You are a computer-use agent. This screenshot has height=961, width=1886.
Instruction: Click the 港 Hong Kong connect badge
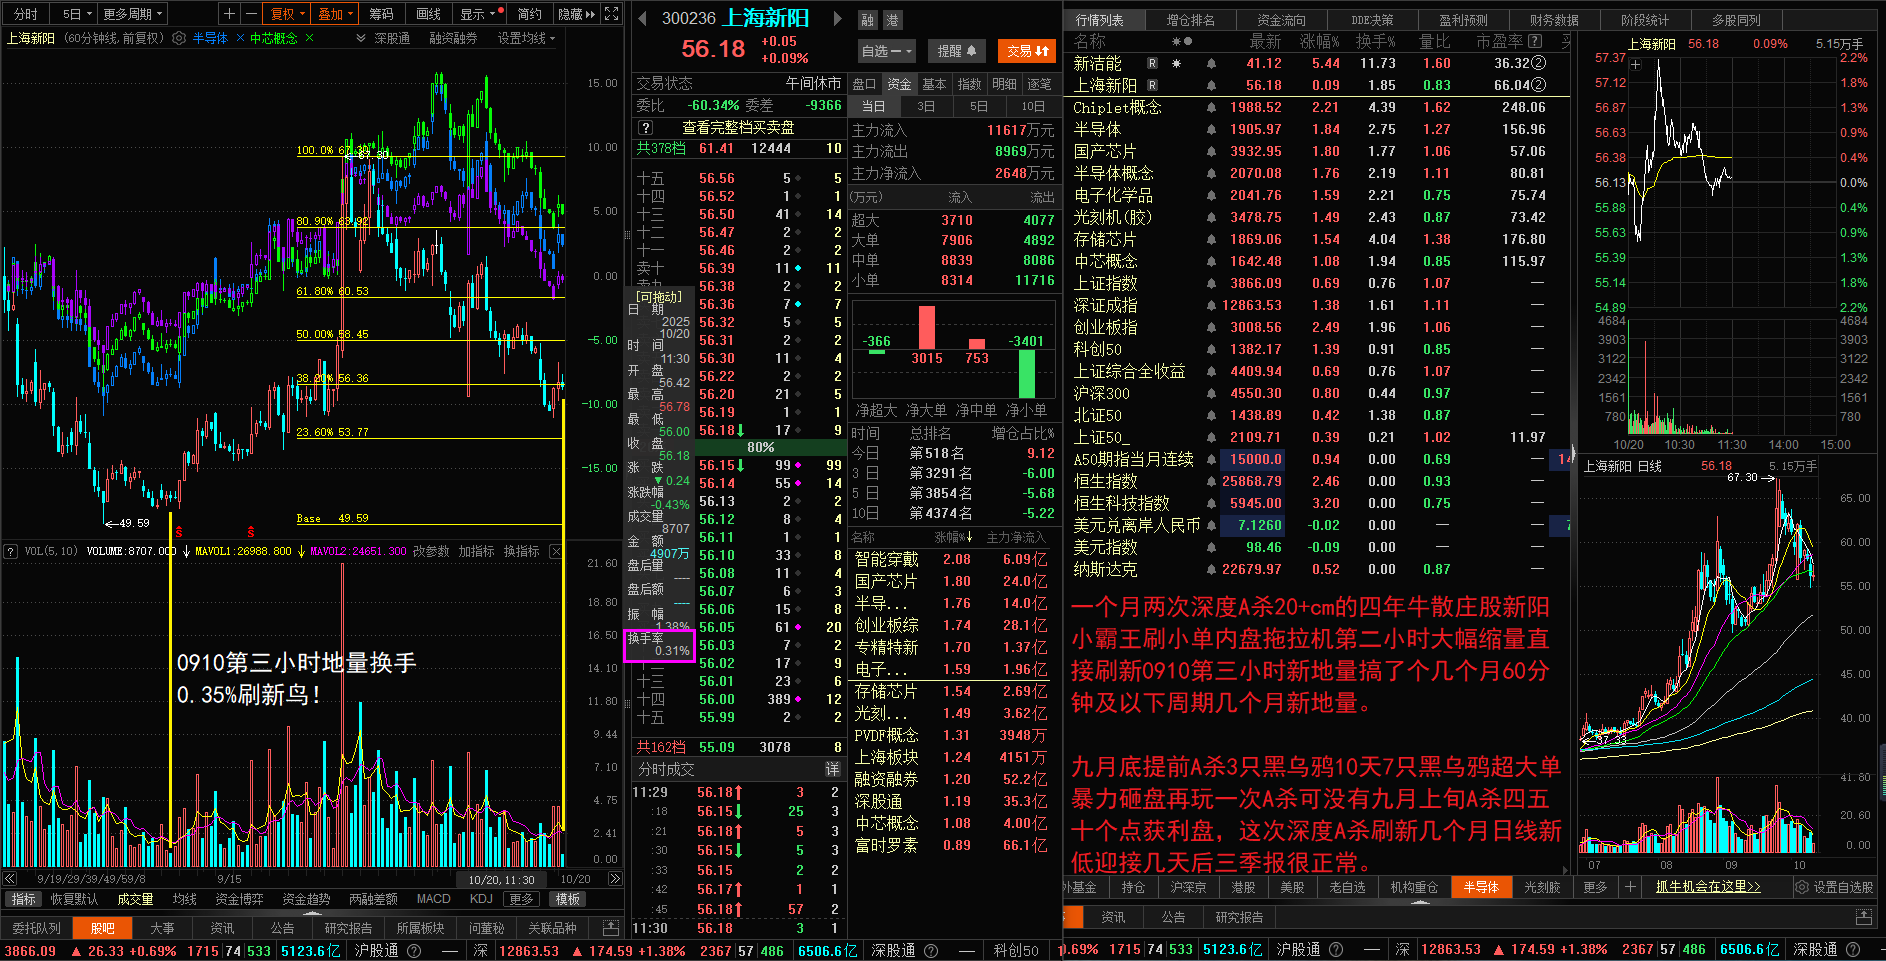892,20
